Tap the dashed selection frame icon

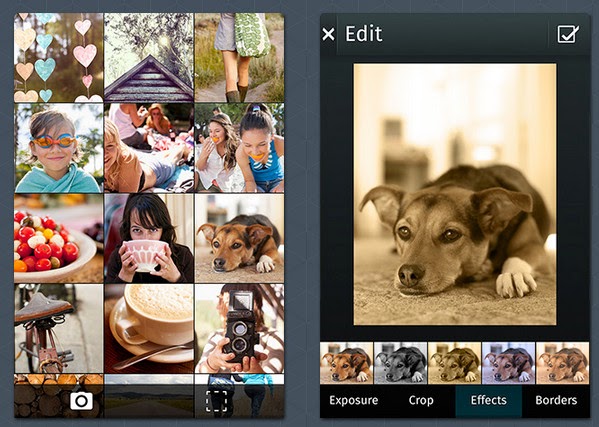point(217,401)
